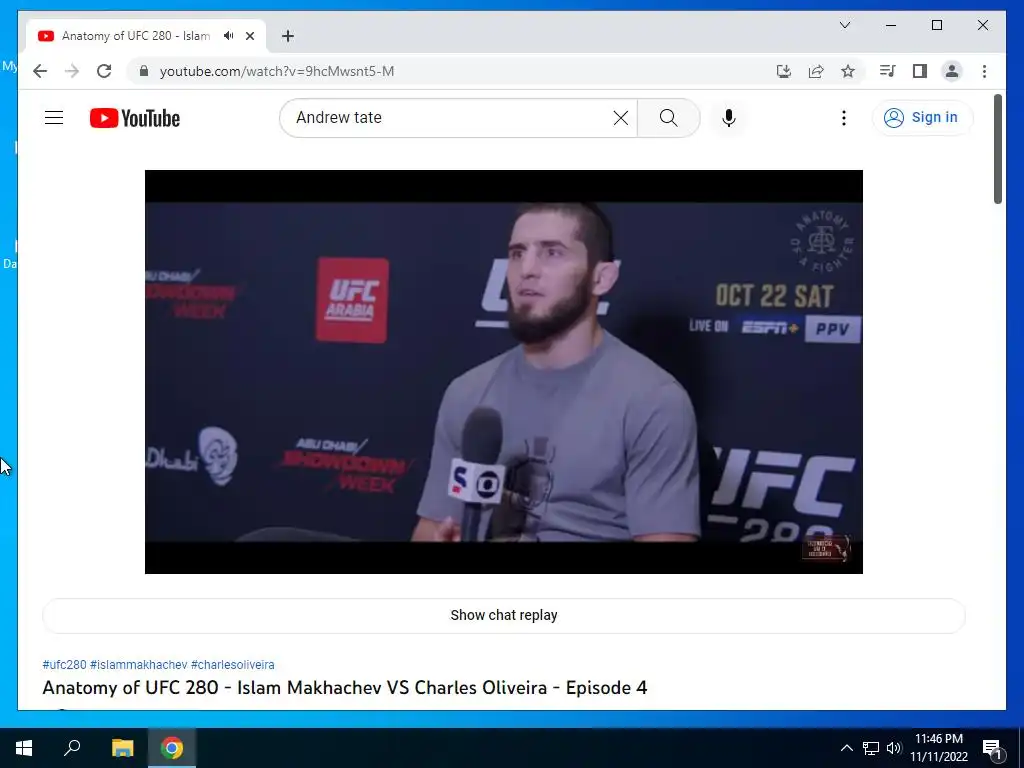Click end-screen thumbnail in video corner
The height and width of the screenshot is (768, 1024).
point(826,548)
